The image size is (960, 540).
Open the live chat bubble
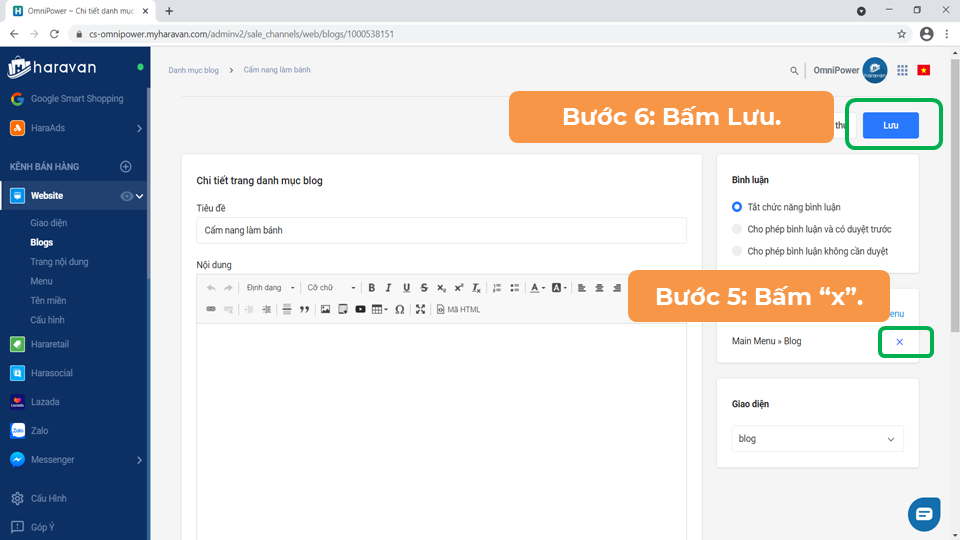coord(924,514)
